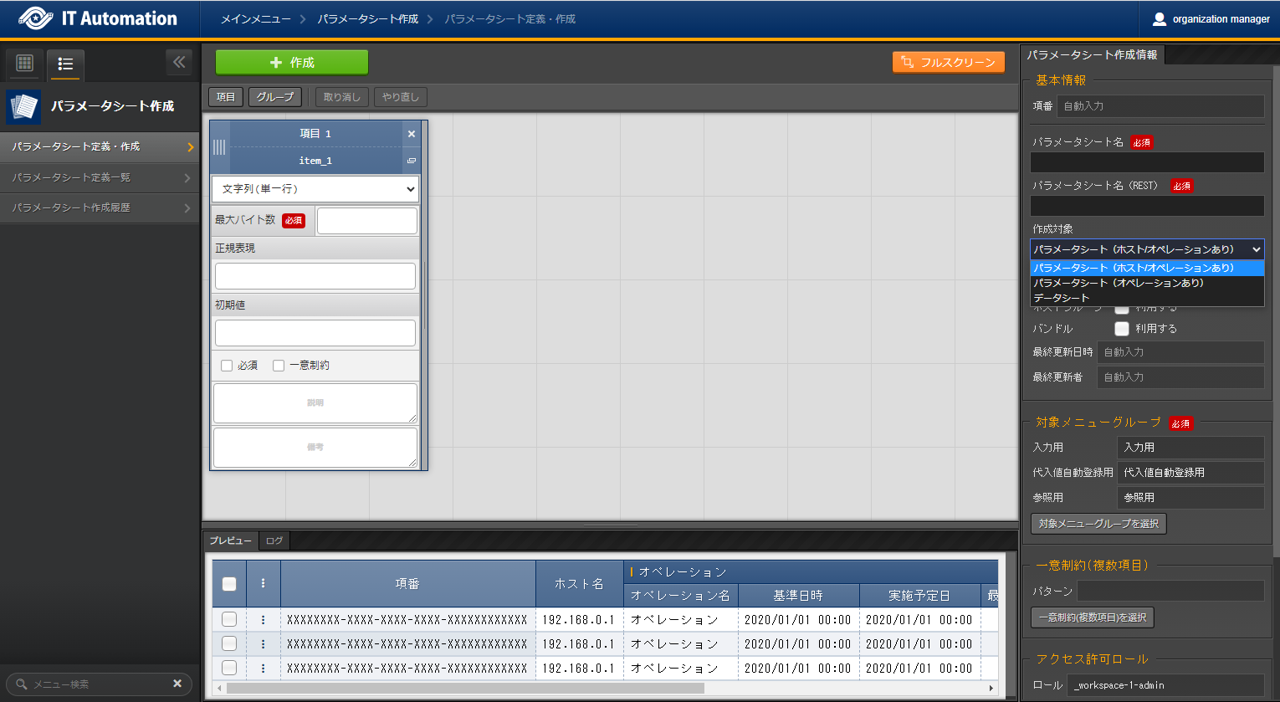Switch to grid view icon in sidebar
The width and height of the screenshot is (1280, 702).
(x=25, y=63)
